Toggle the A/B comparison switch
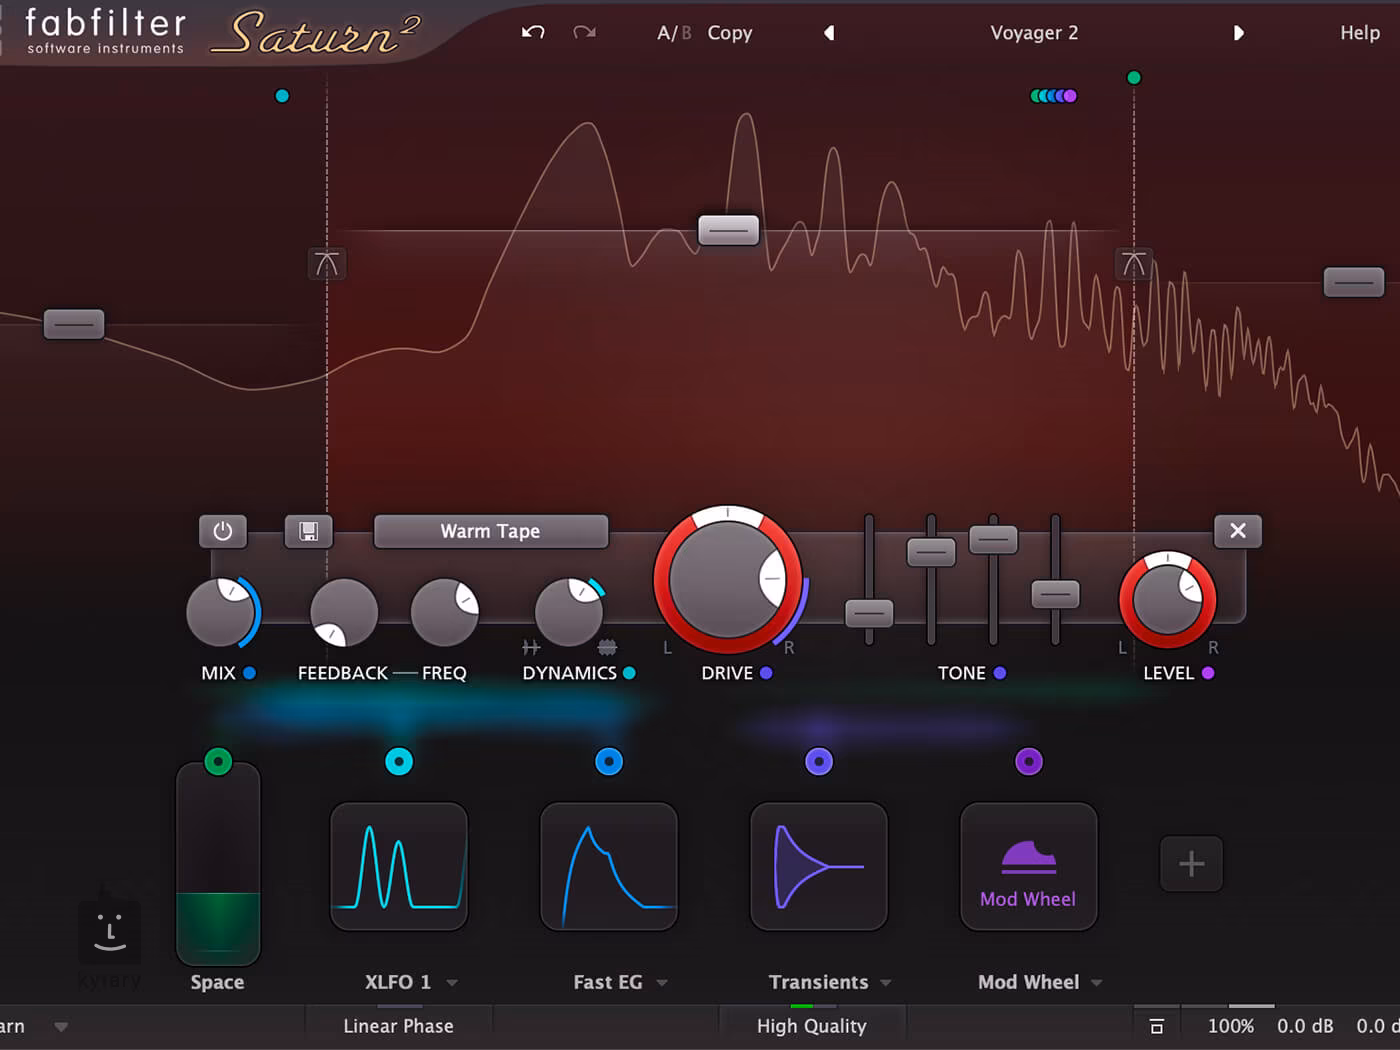Image resolution: width=1400 pixels, height=1050 pixels. (674, 33)
